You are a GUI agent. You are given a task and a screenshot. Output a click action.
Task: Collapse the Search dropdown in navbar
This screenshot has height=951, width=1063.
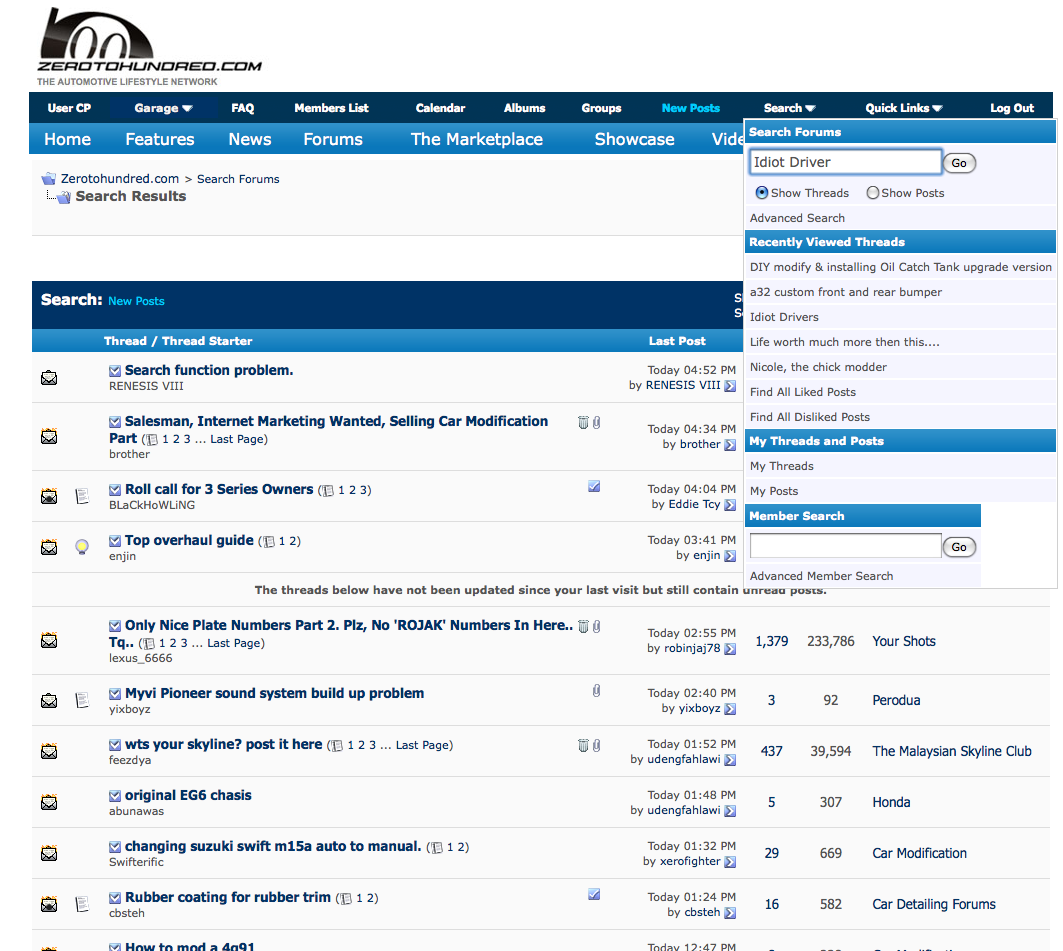pyautogui.click(x=789, y=108)
